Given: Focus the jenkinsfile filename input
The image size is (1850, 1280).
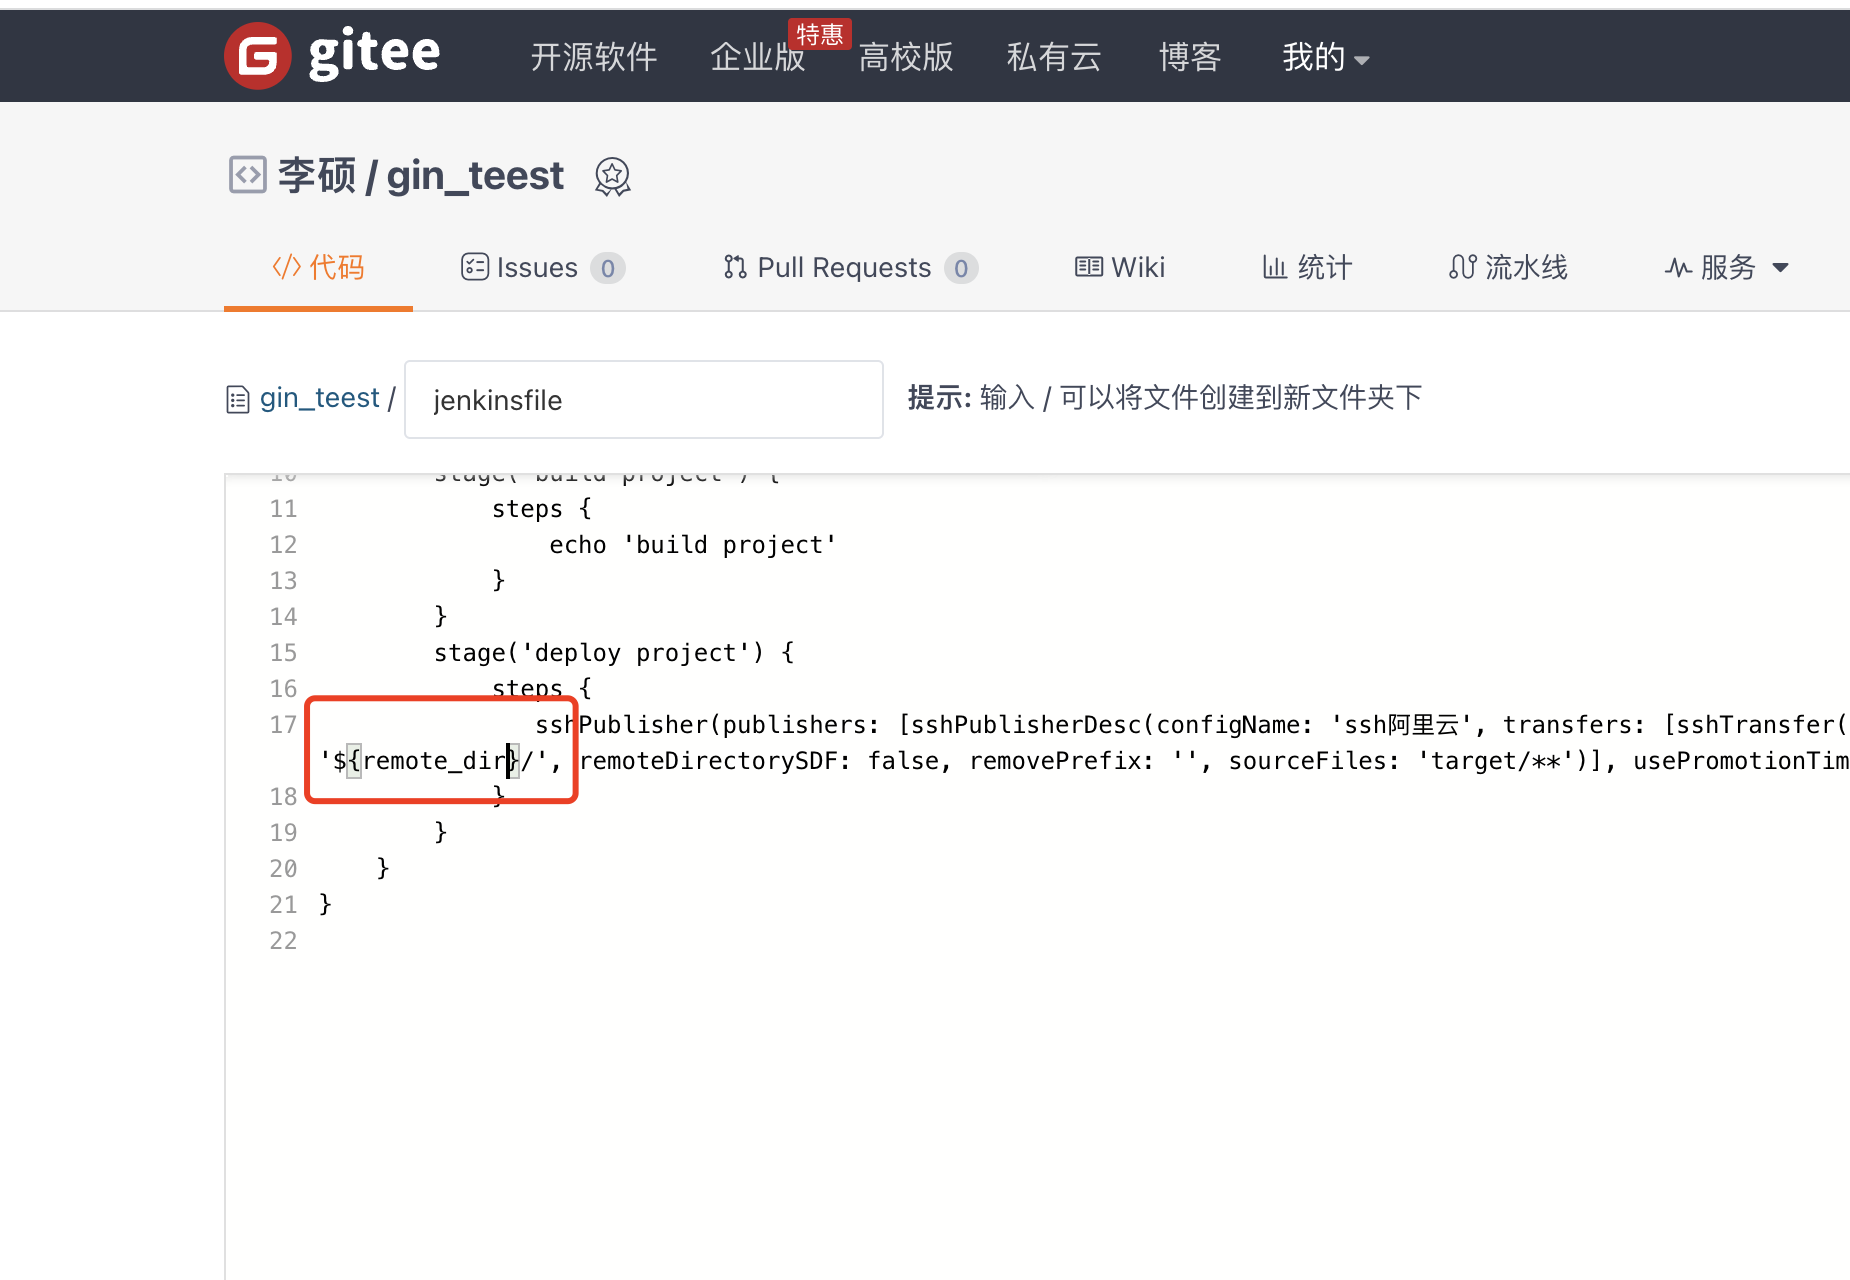Looking at the screenshot, I should (x=644, y=400).
